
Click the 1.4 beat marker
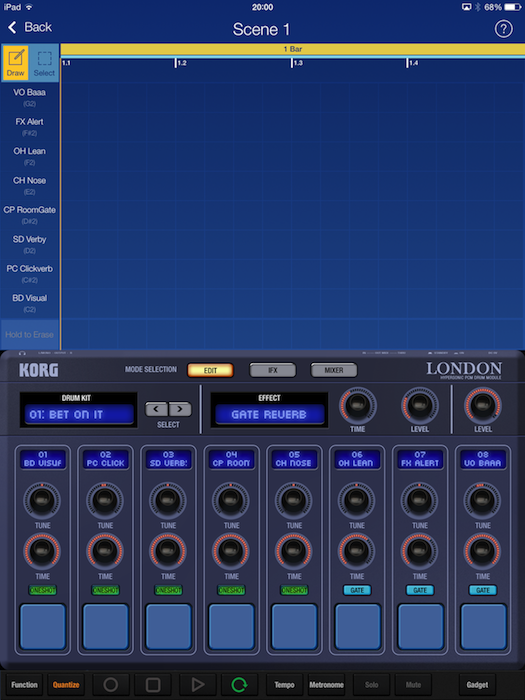pyautogui.click(x=413, y=63)
